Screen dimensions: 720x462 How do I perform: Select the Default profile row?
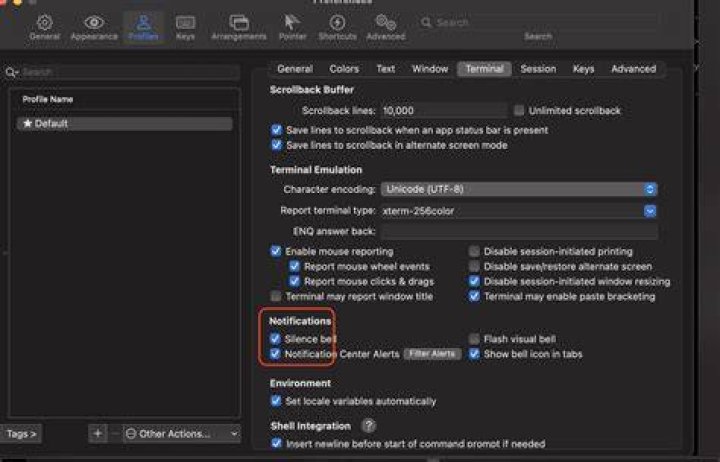click(x=124, y=124)
